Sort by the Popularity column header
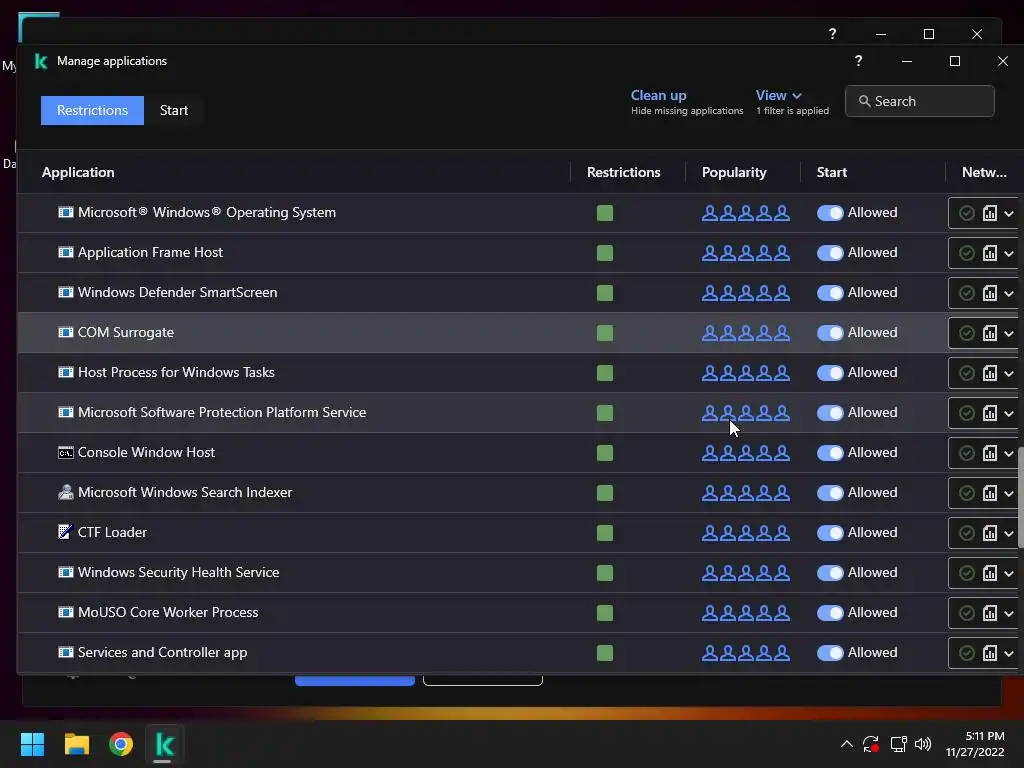The image size is (1024, 768). click(734, 172)
